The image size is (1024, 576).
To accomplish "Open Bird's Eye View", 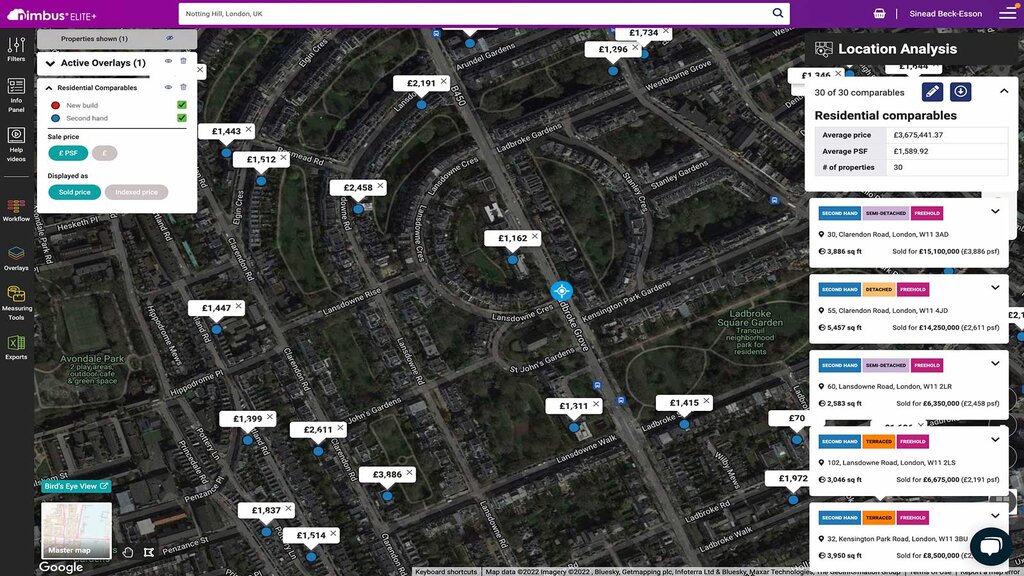I will coord(76,485).
